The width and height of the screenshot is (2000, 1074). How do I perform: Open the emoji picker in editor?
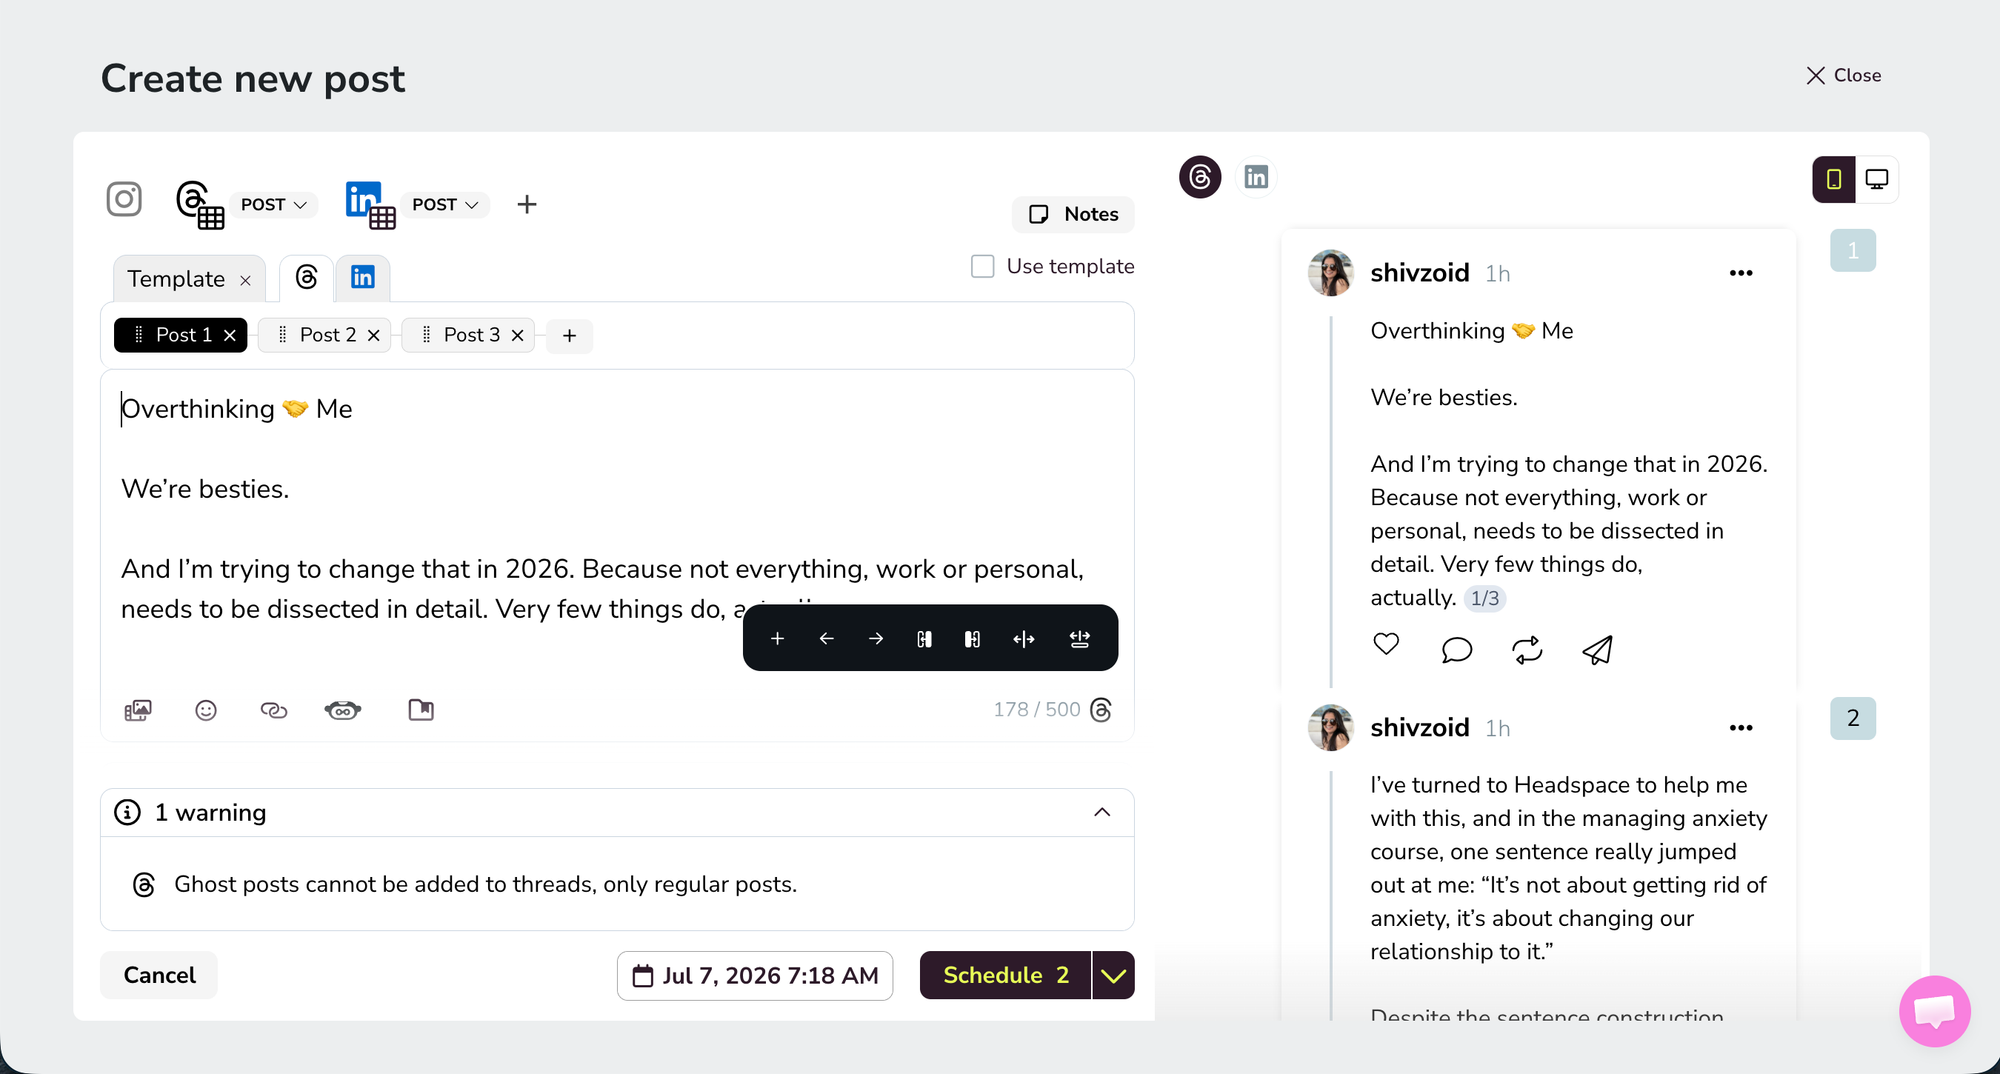coord(206,710)
